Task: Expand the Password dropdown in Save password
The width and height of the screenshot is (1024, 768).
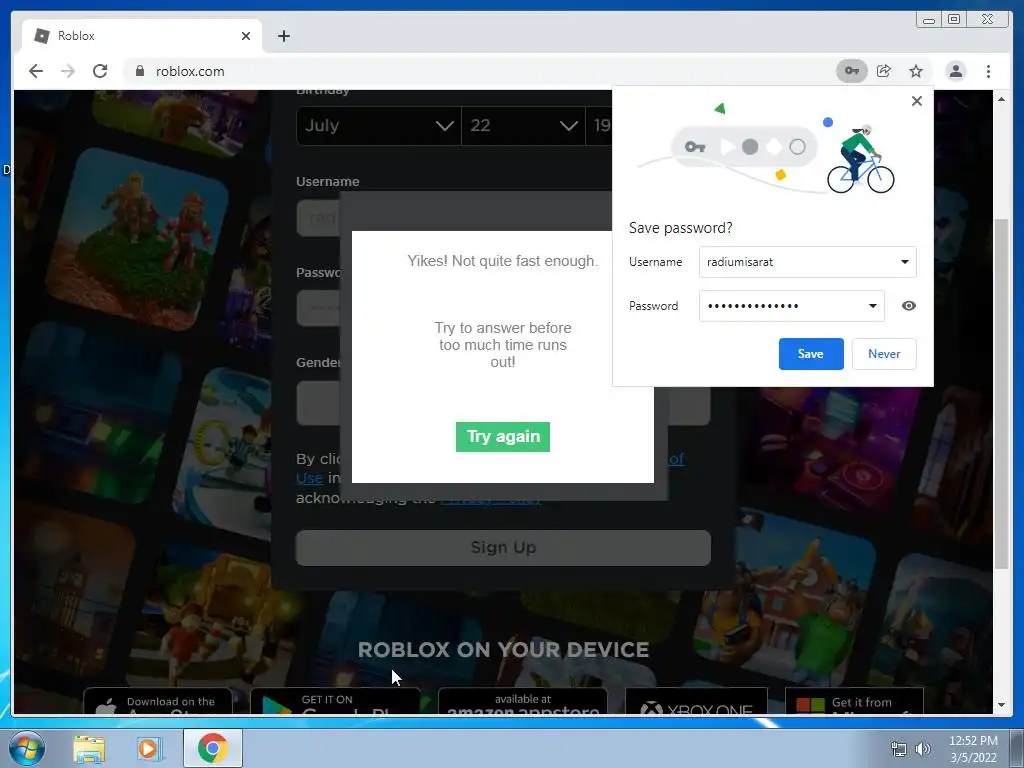Action: [872, 306]
